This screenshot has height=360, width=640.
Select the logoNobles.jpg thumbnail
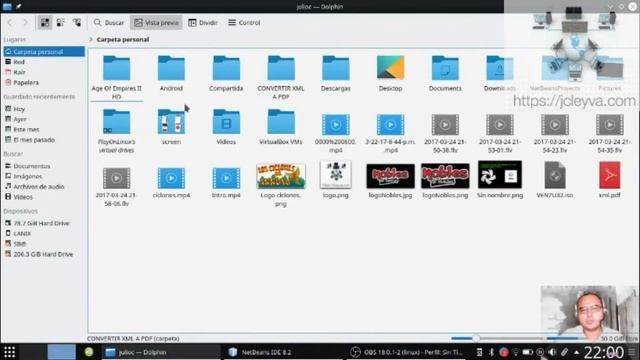(x=390, y=176)
